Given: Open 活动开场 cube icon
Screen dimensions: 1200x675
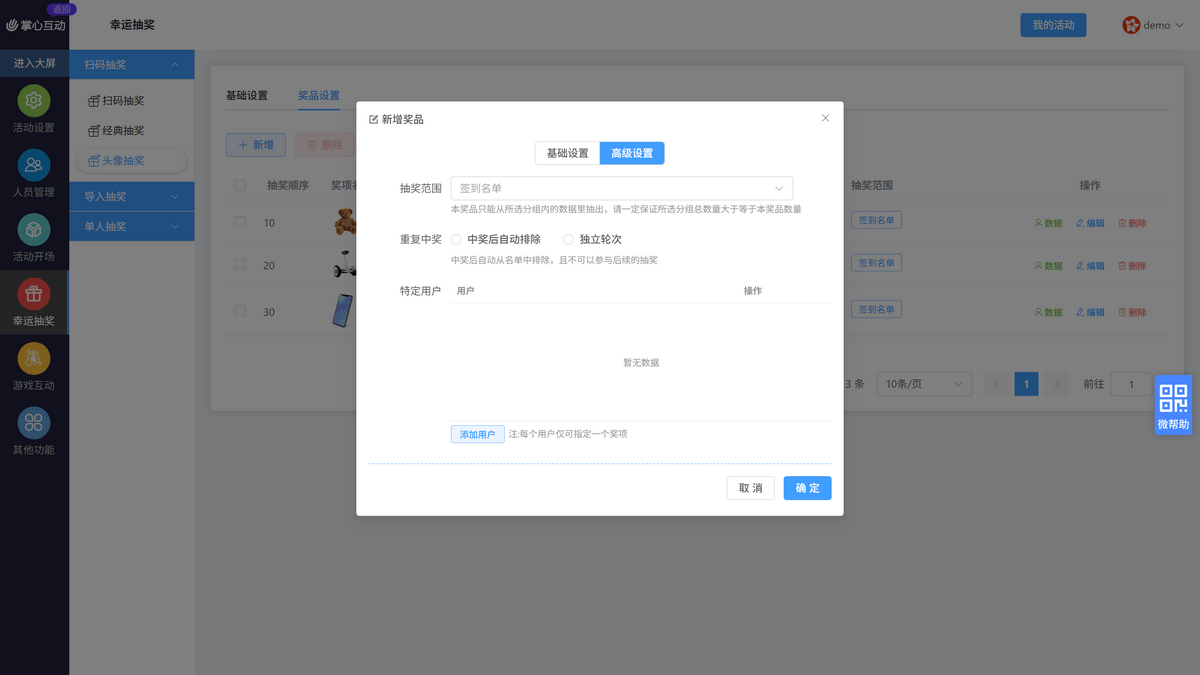Looking at the screenshot, I should pyautogui.click(x=34, y=230).
